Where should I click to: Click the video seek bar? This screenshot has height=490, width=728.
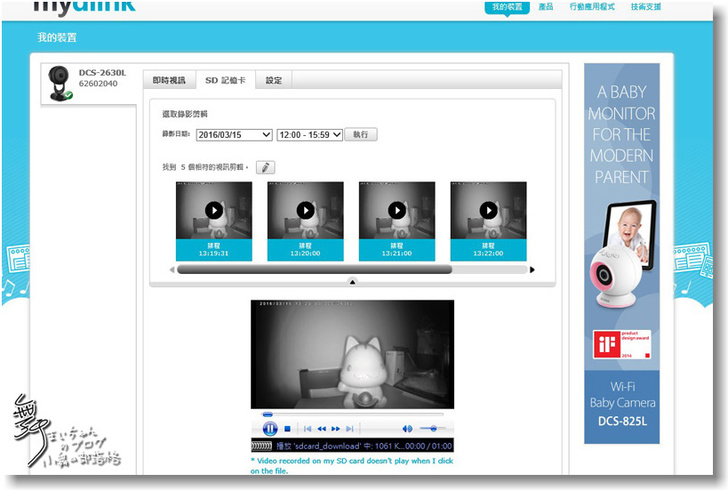[x=352, y=414]
